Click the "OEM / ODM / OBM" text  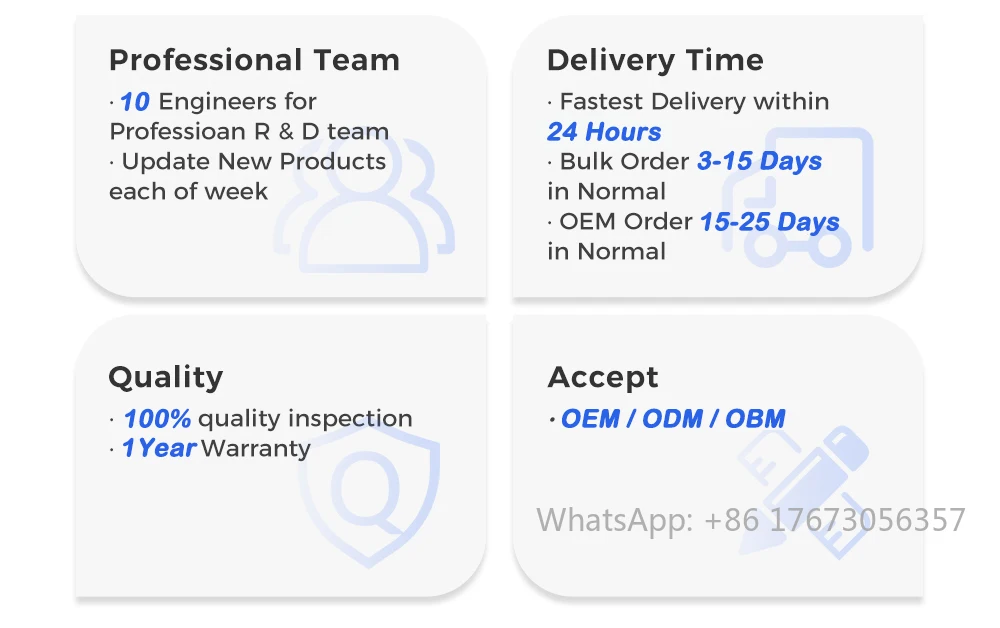click(672, 418)
